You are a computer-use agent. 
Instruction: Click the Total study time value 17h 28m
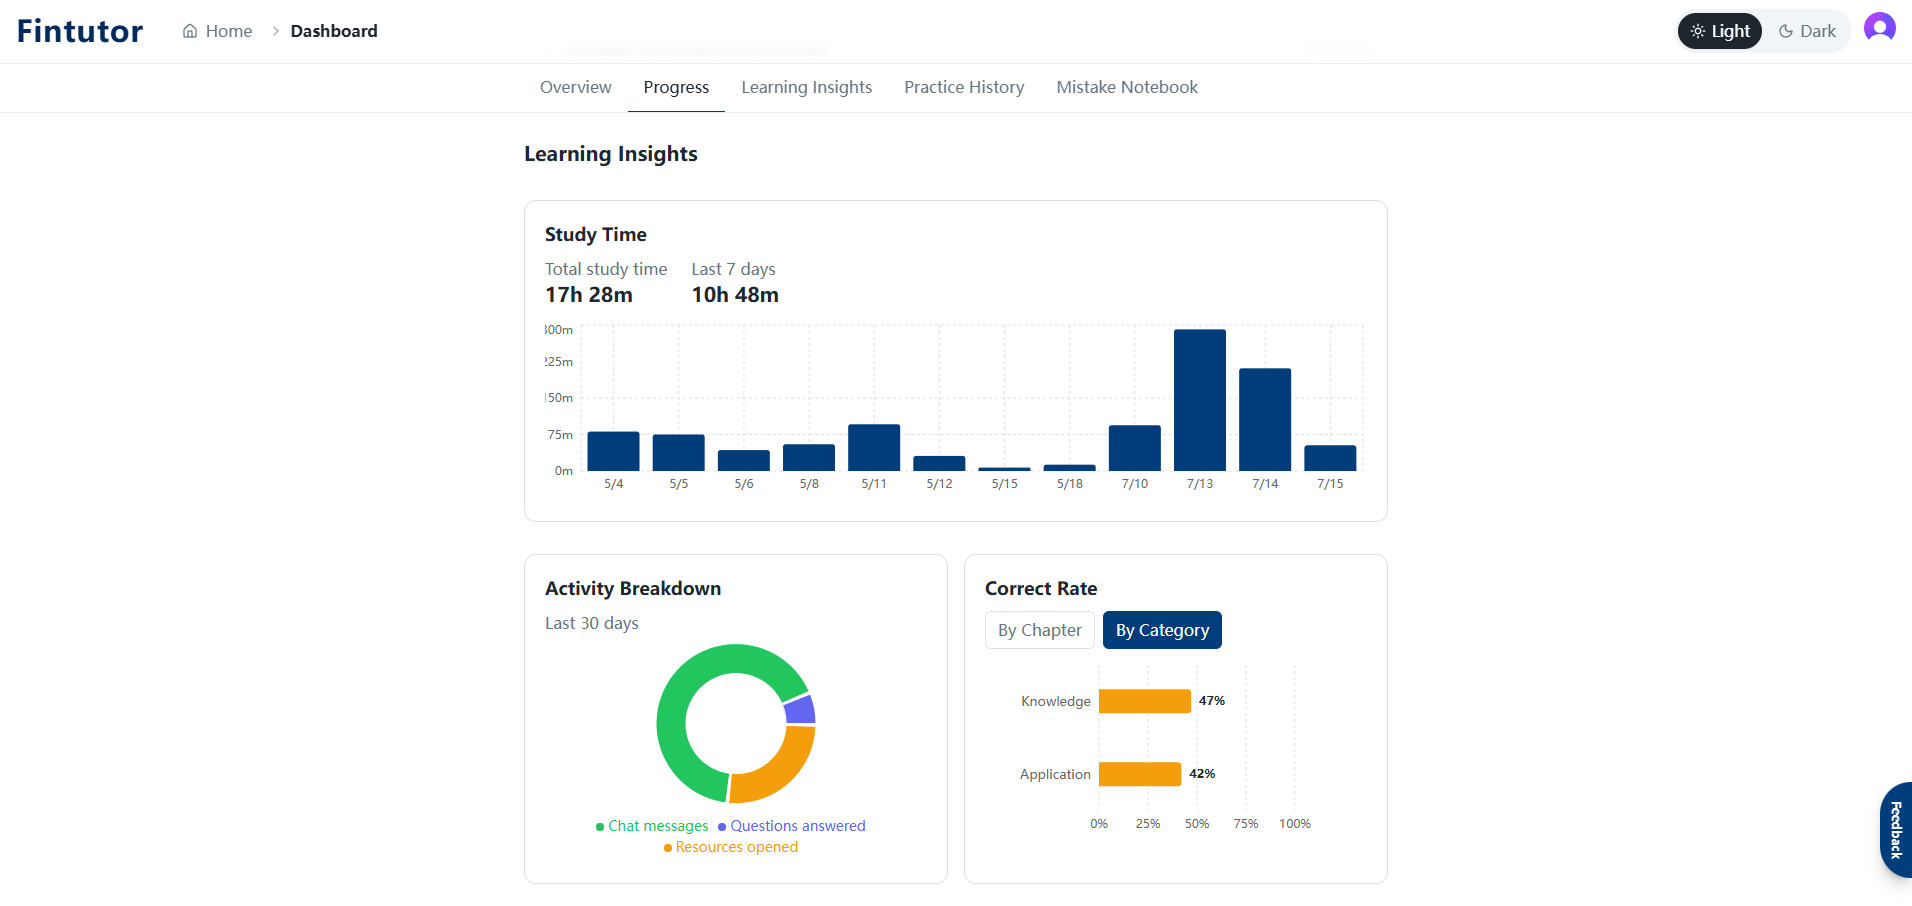click(x=589, y=295)
